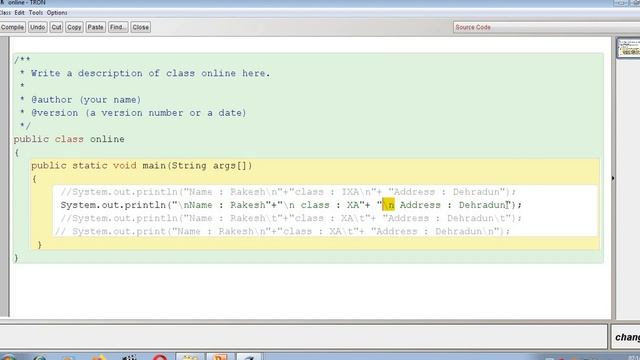Click 'Rakesh' in the active println line
Image resolution: width=640 pixels, height=360 pixels.
(248, 205)
